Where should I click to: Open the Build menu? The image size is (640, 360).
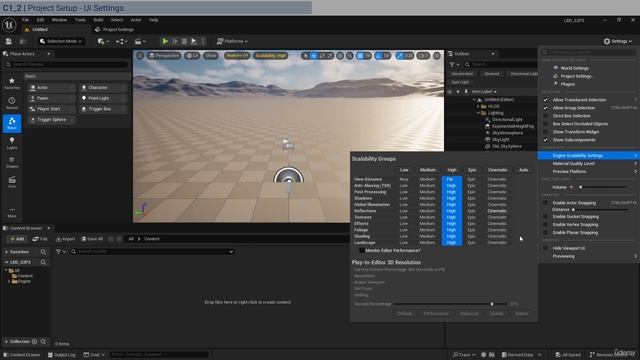point(98,20)
